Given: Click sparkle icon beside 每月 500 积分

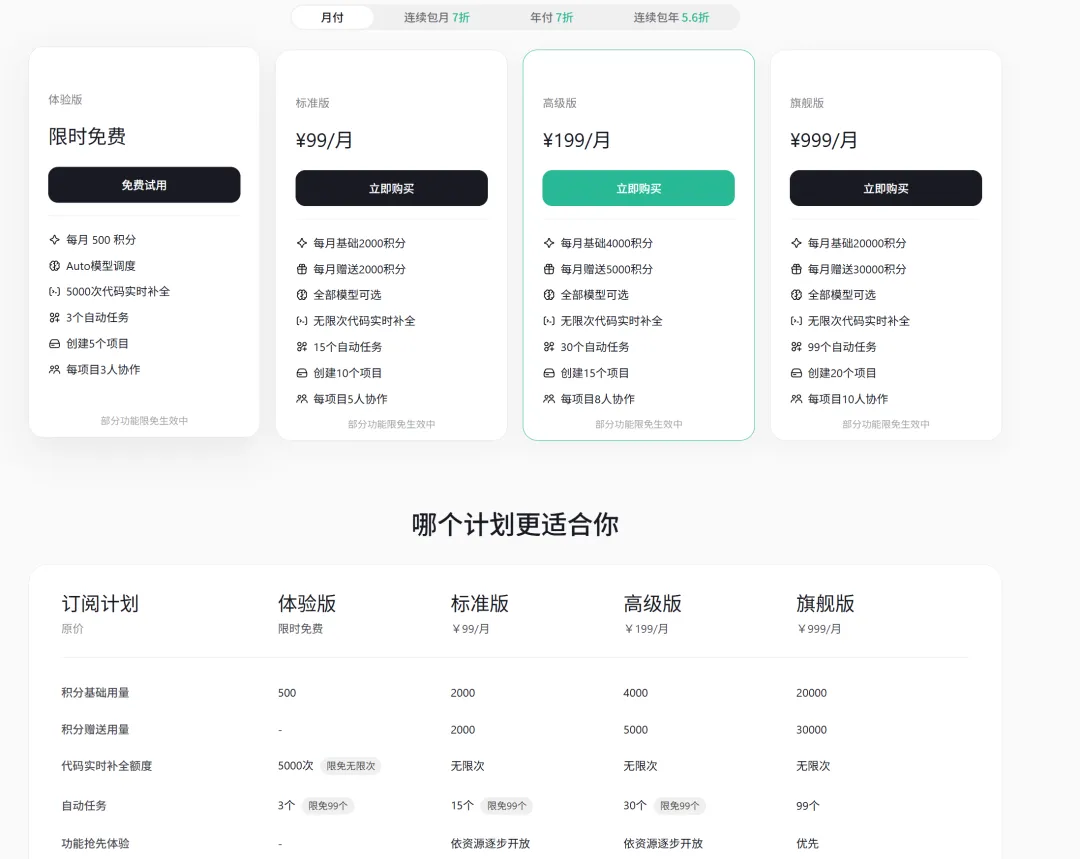Looking at the screenshot, I should point(54,240).
